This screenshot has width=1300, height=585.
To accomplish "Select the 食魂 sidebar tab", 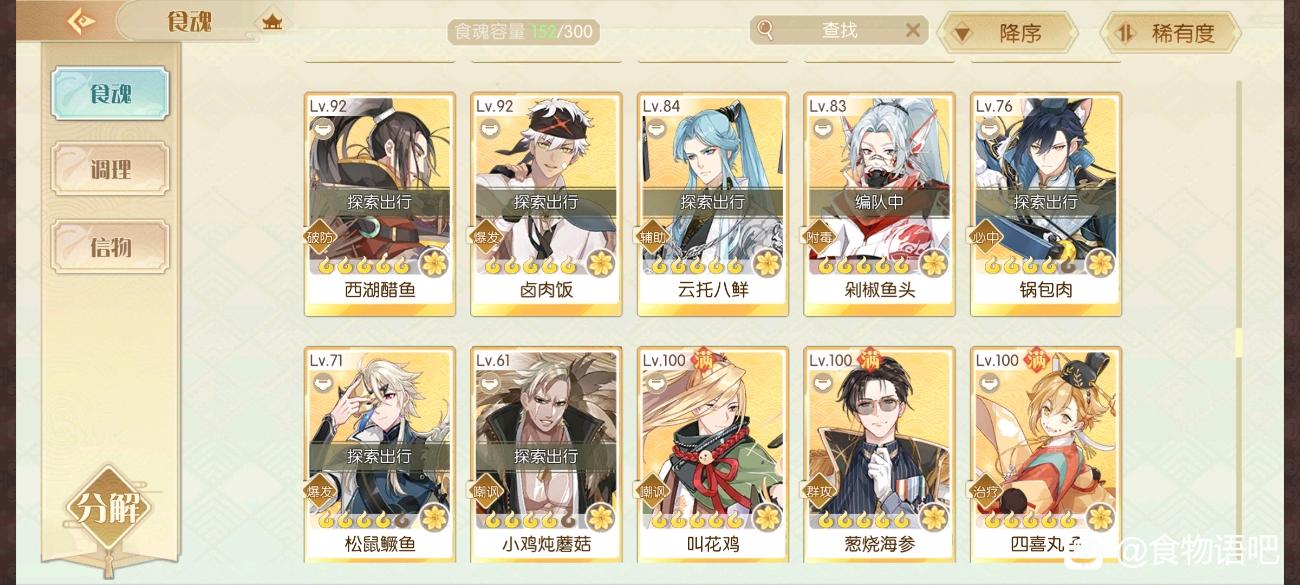I will (110, 93).
